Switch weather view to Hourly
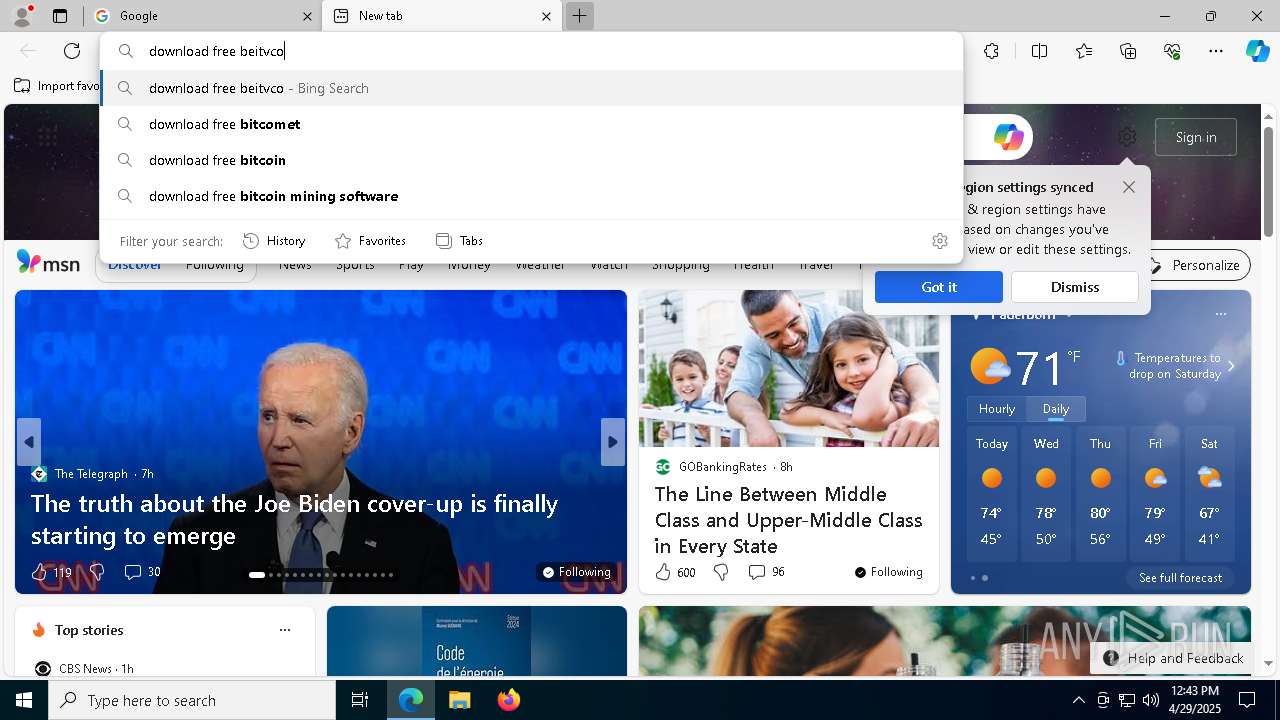This screenshot has height=720, width=1280. click(x=996, y=409)
